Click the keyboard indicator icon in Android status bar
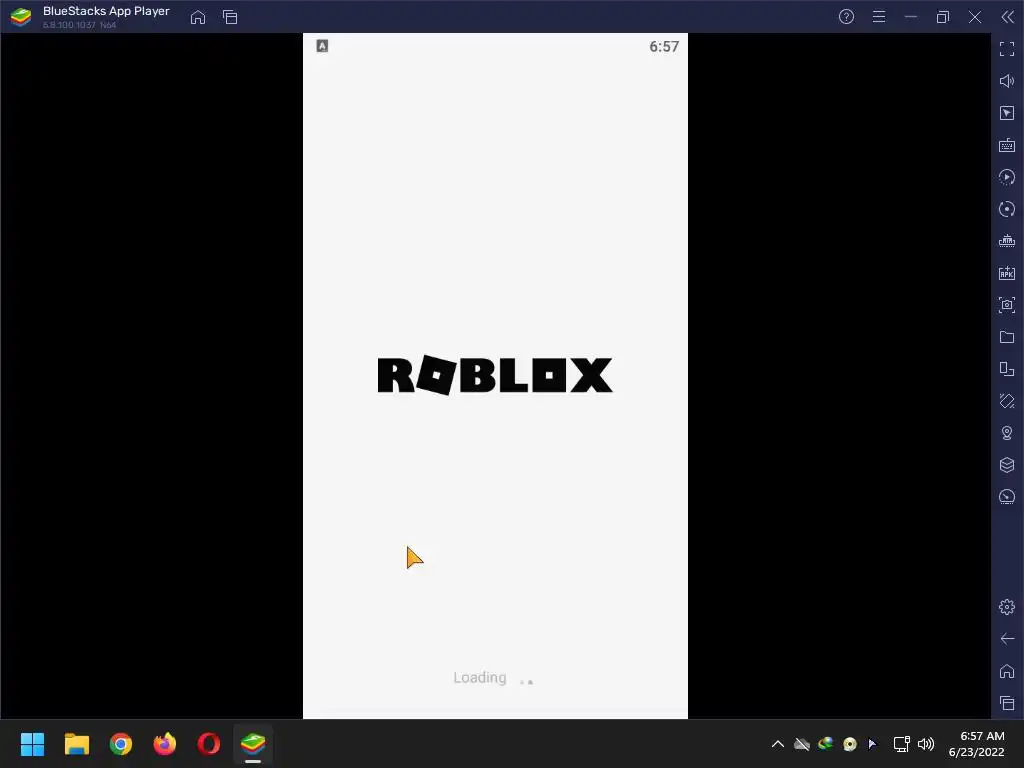1024x768 pixels. click(322, 46)
